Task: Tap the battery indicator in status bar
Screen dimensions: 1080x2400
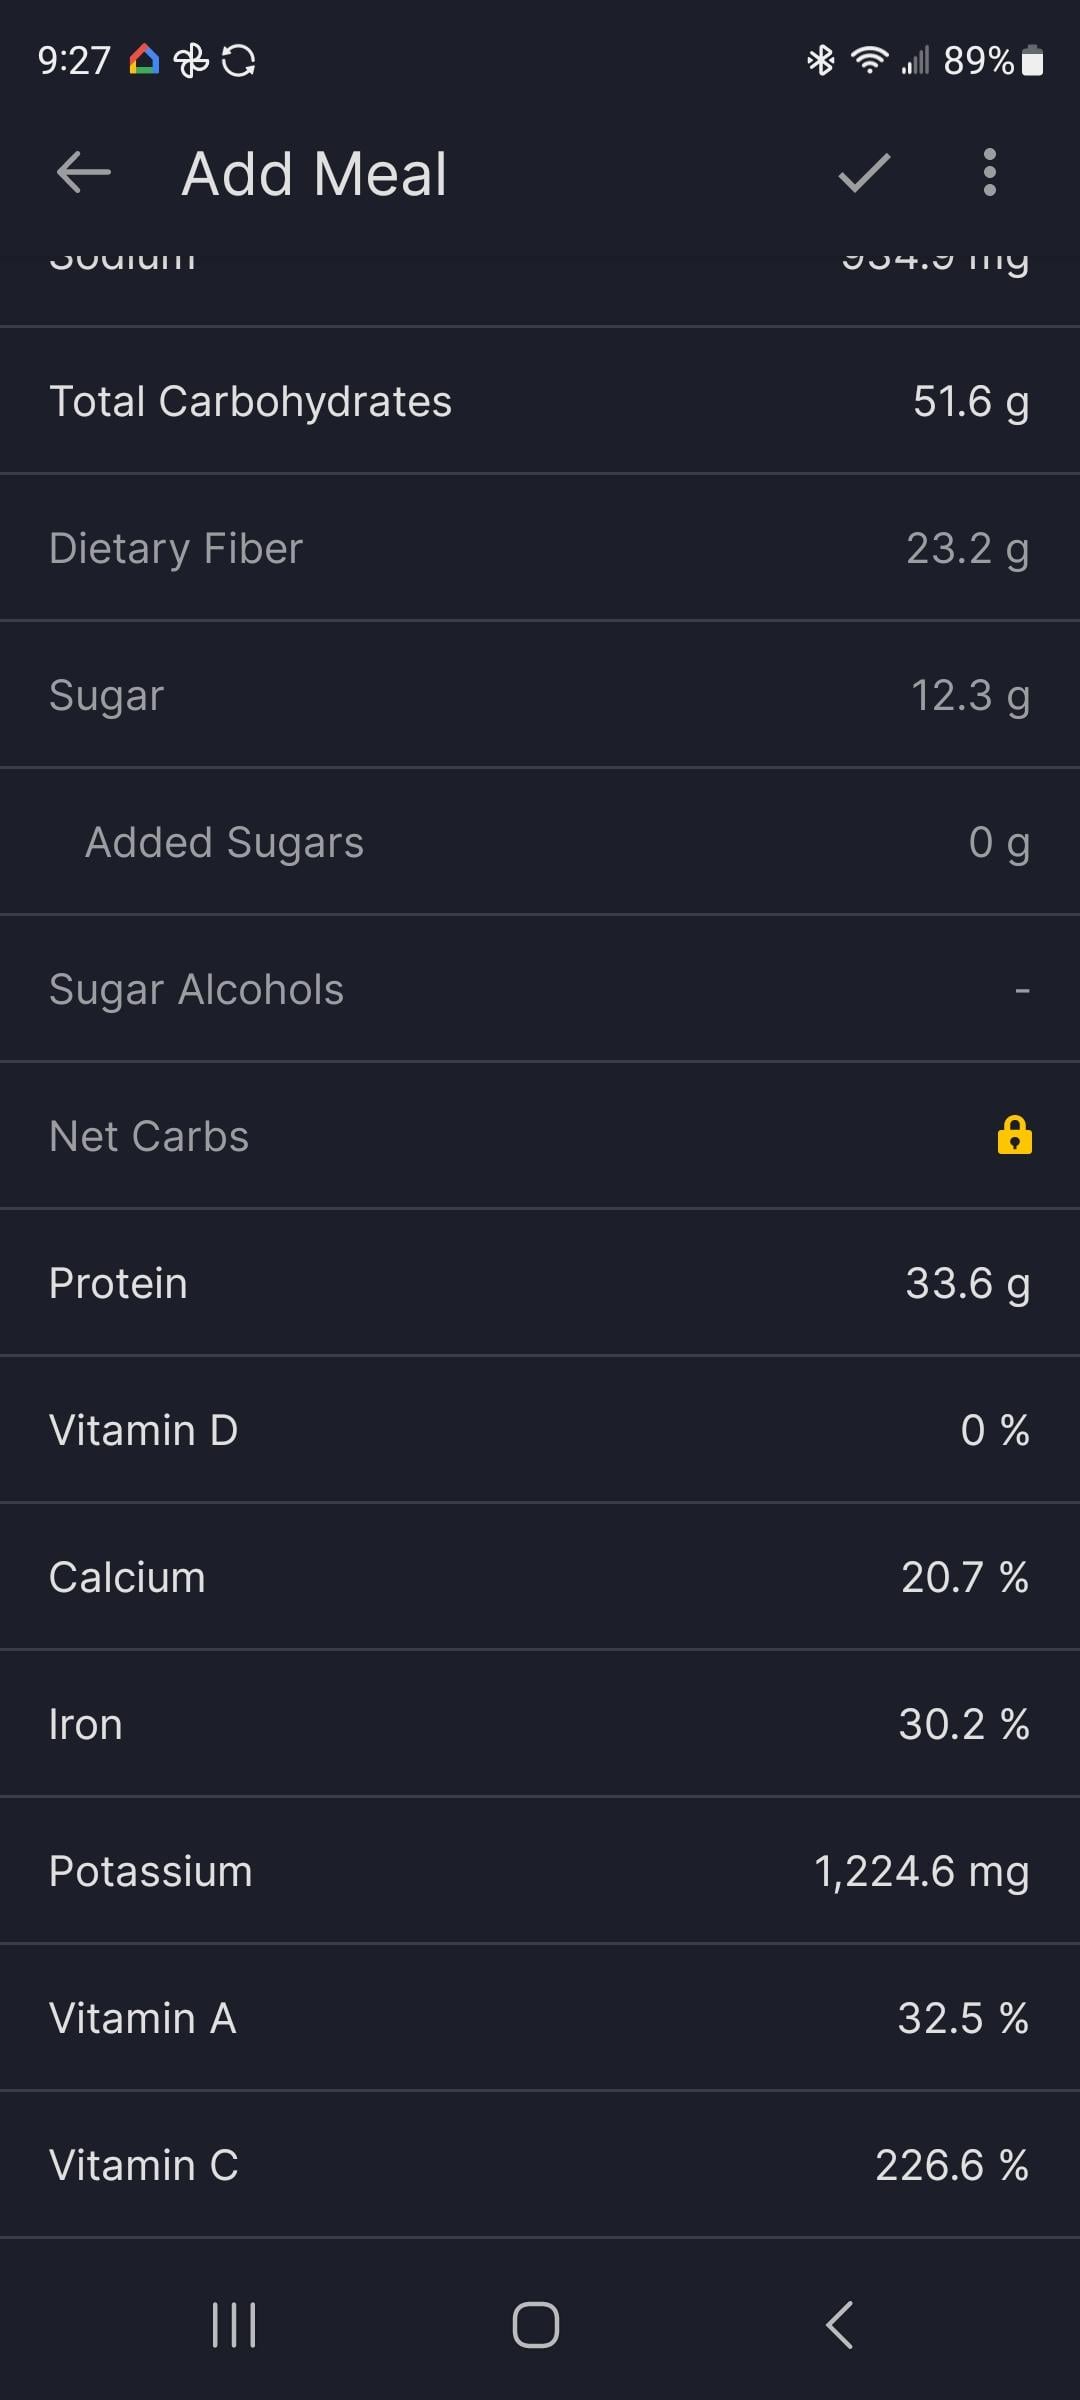Action: (x=1034, y=61)
